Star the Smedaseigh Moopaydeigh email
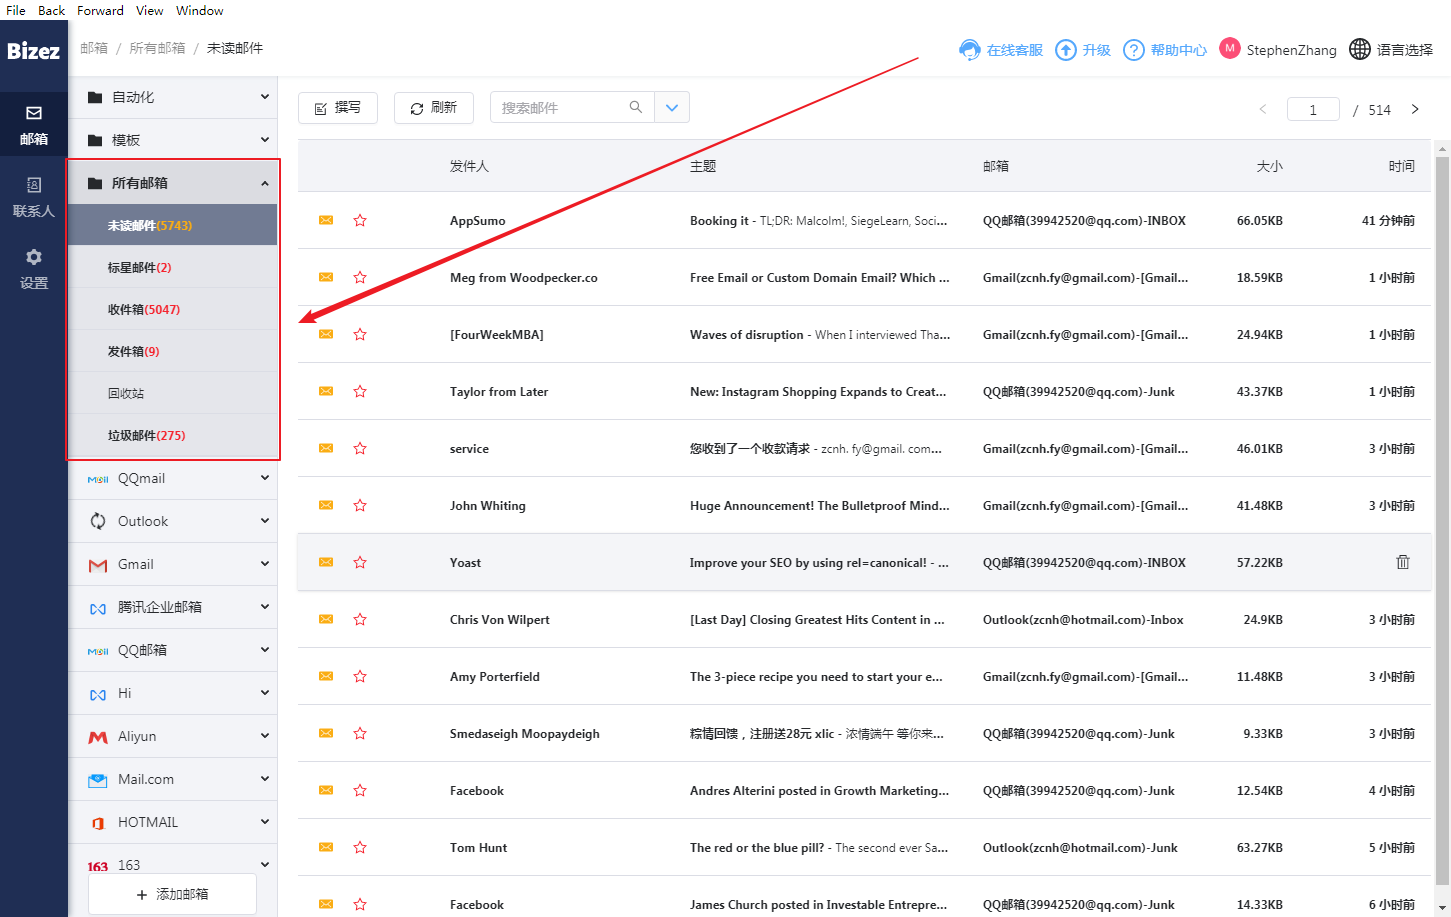Image resolution: width=1451 pixels, height=917 pixels. pyautogui.click(x=360, y=733)
